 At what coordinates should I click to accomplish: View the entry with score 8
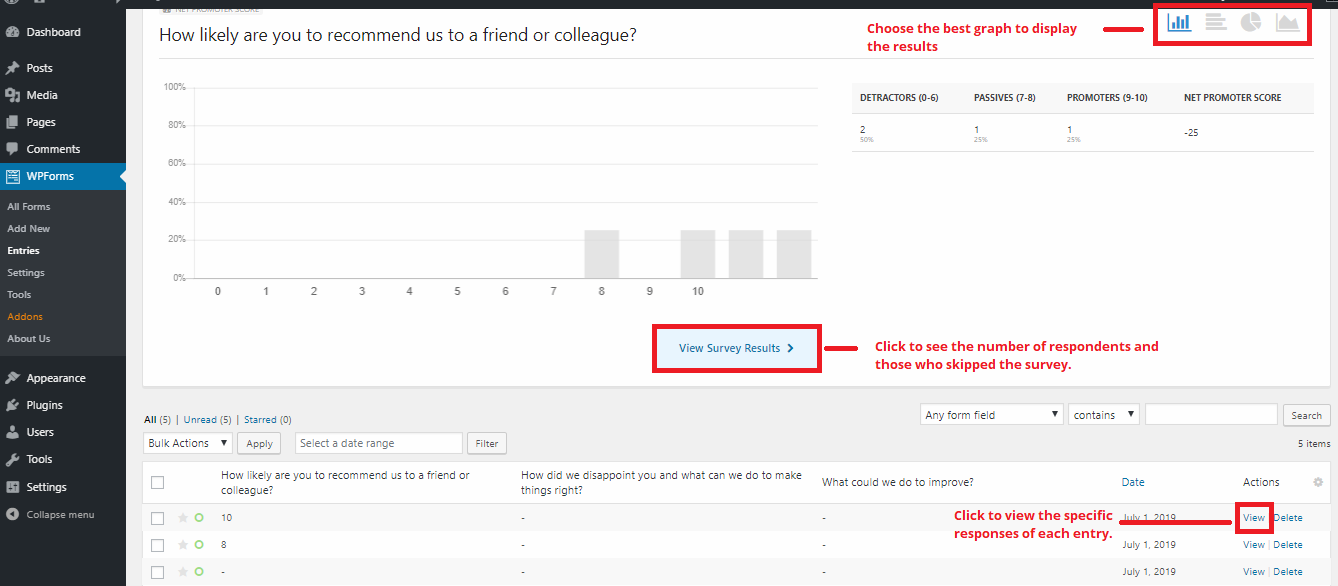(1254, 545)
